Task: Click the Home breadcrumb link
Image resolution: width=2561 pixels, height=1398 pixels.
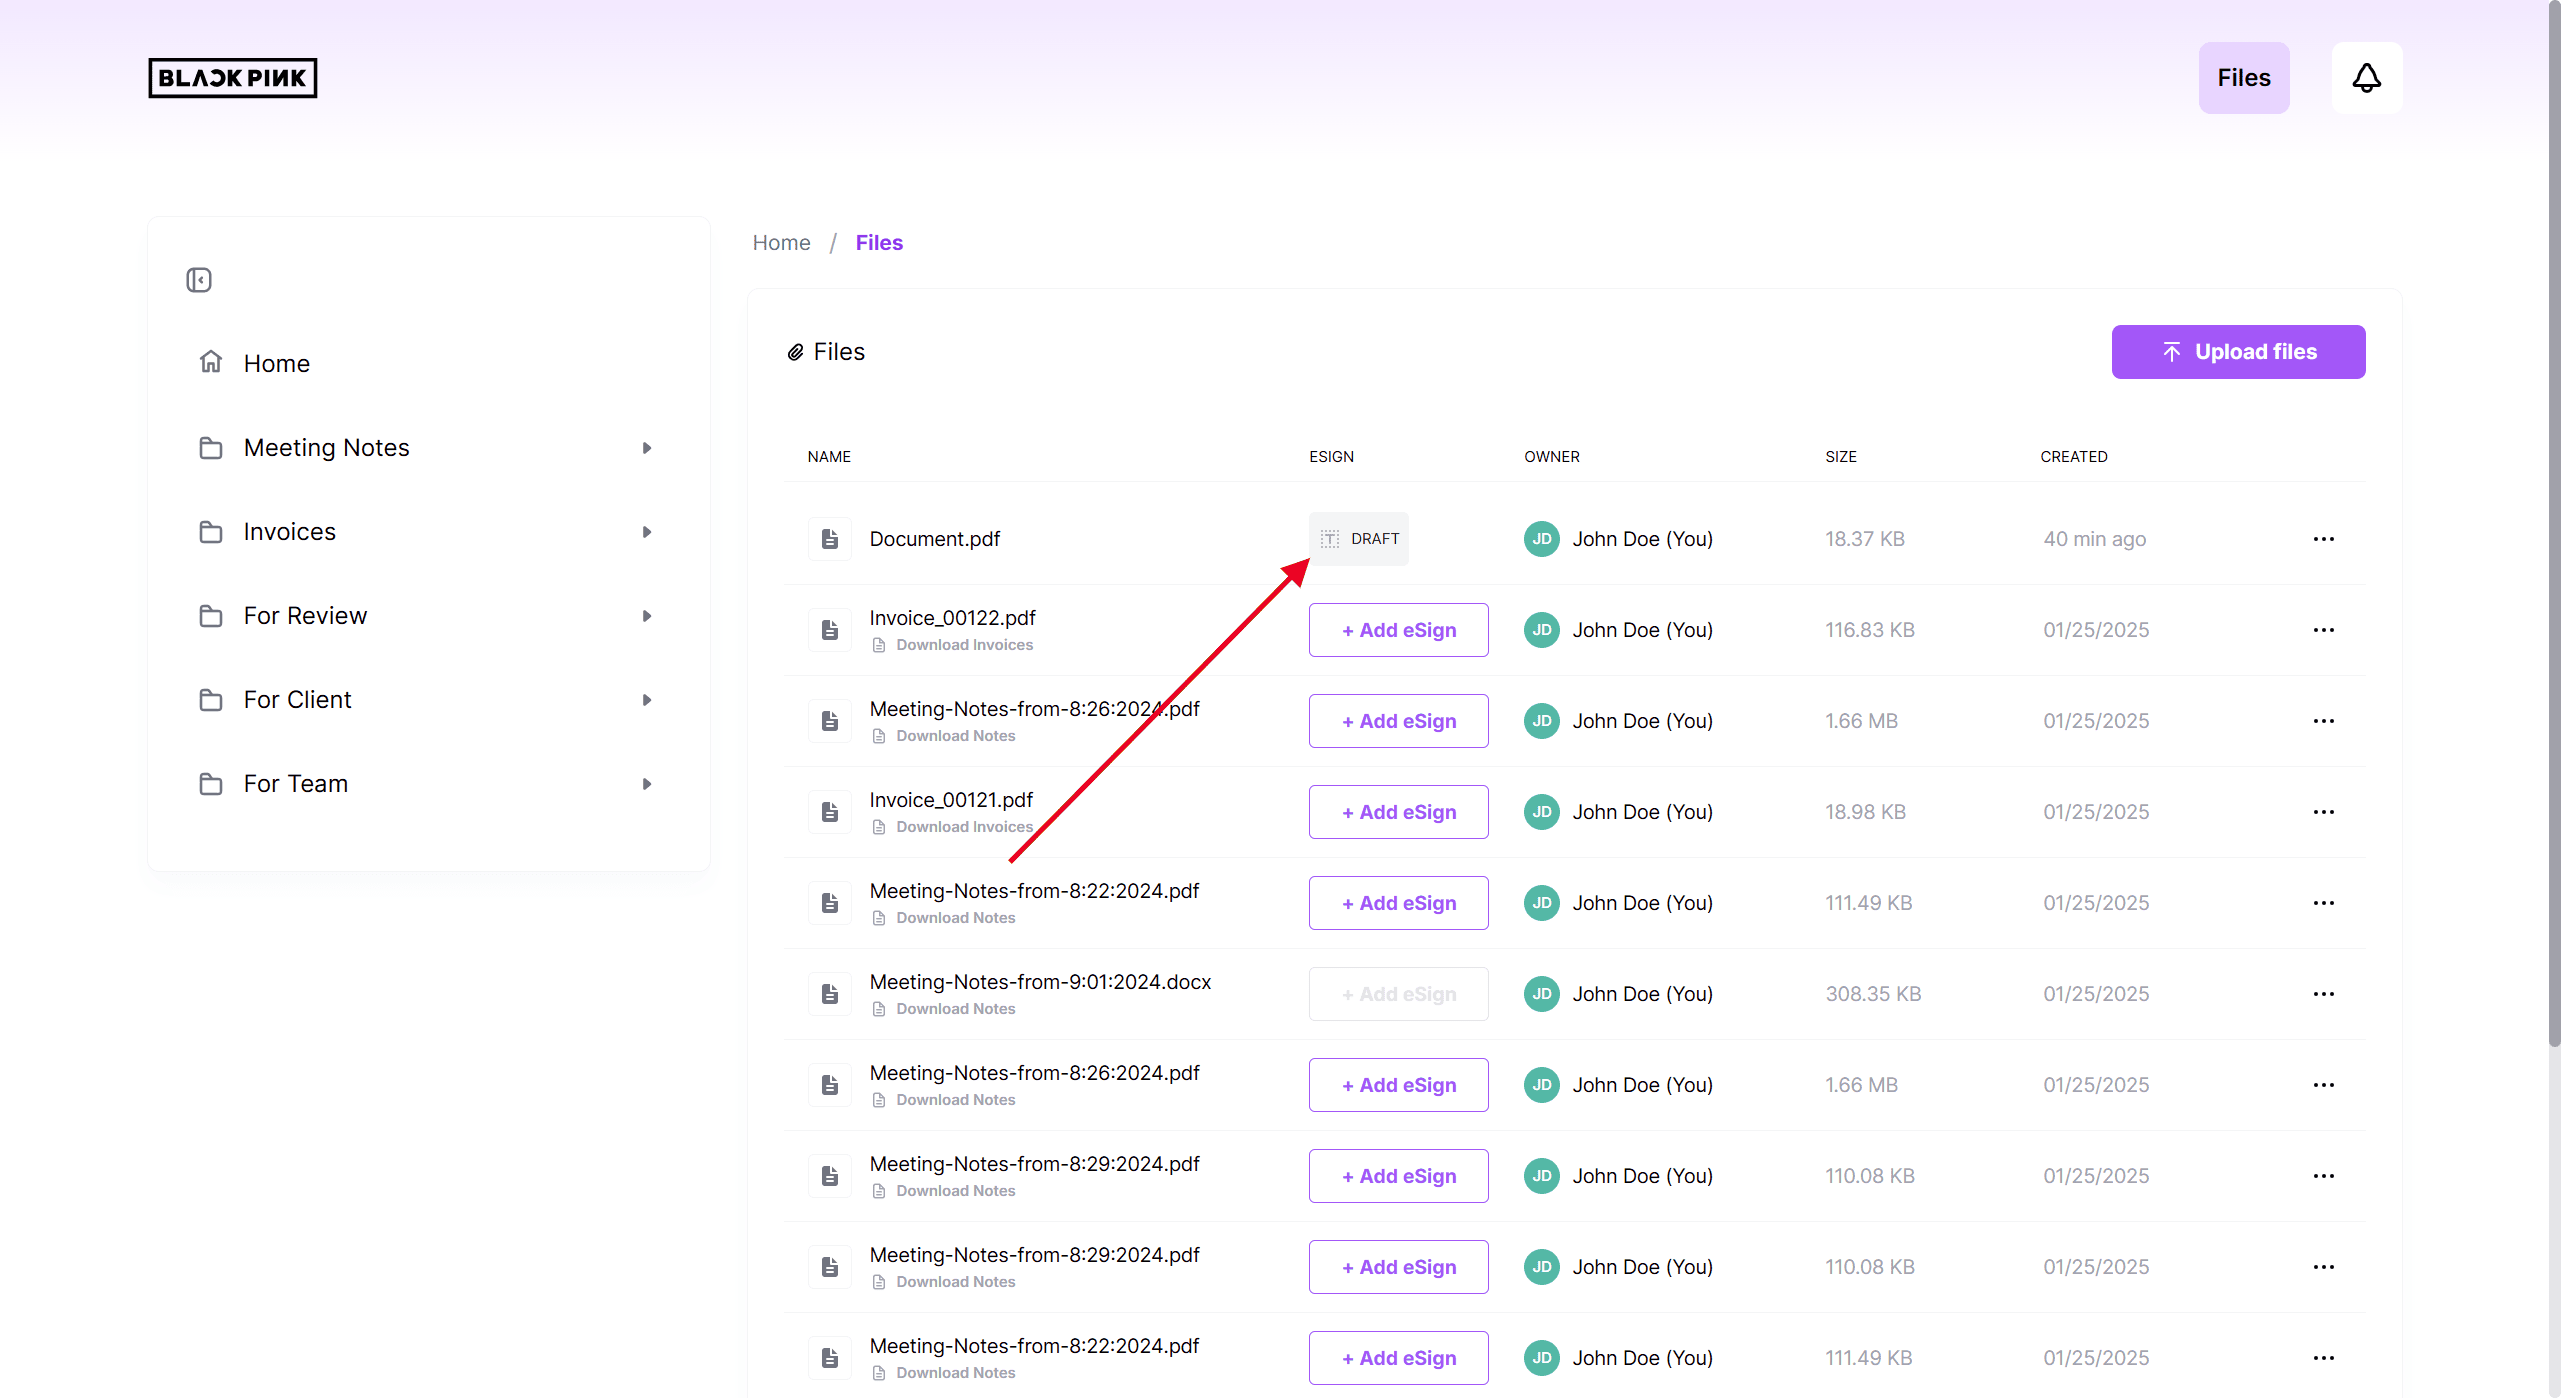Action: pos(781,243)
